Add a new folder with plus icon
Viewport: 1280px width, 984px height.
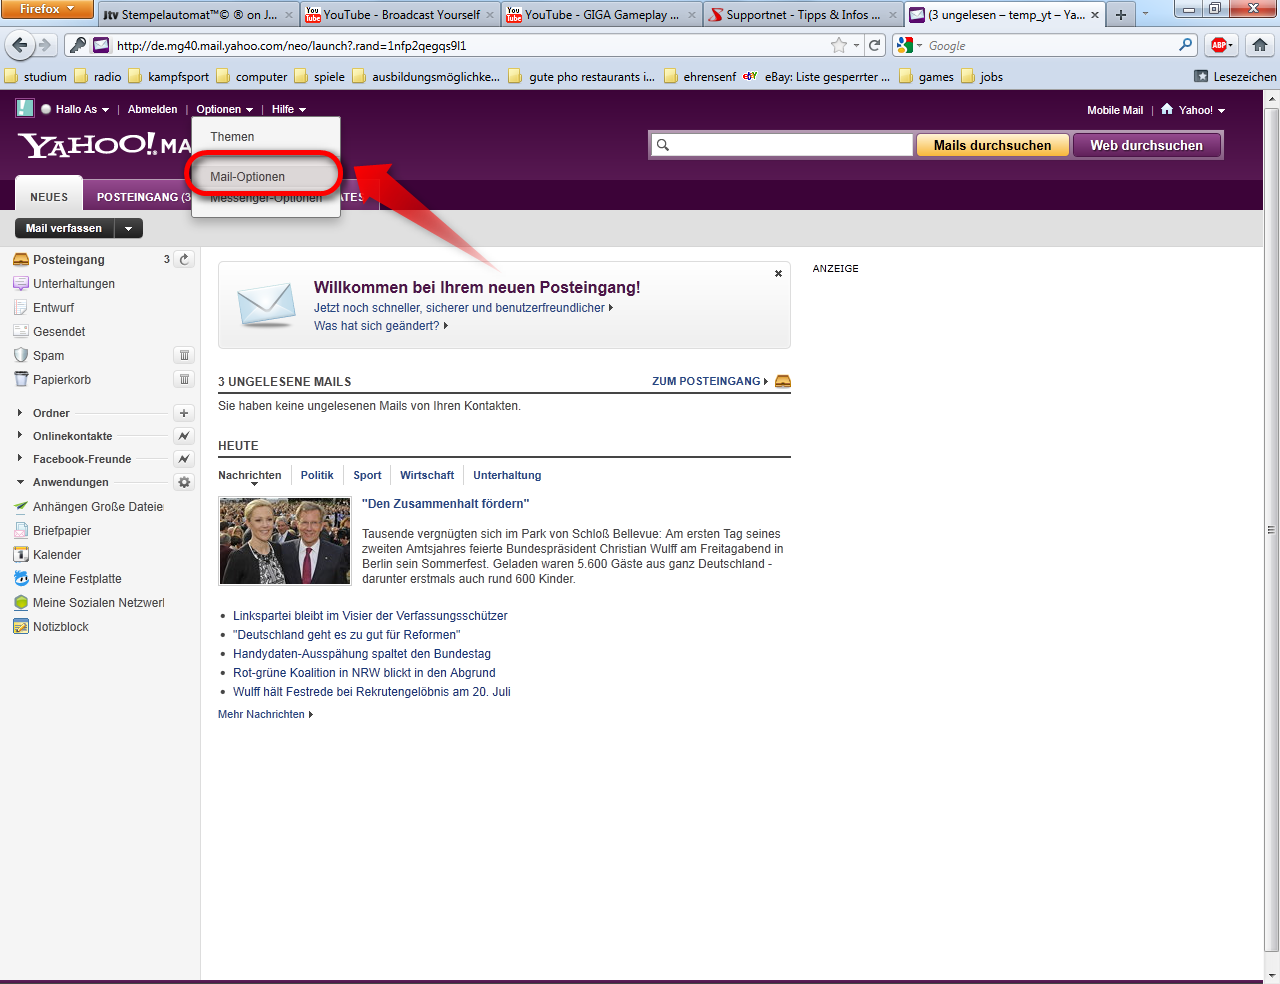point(184,413)
